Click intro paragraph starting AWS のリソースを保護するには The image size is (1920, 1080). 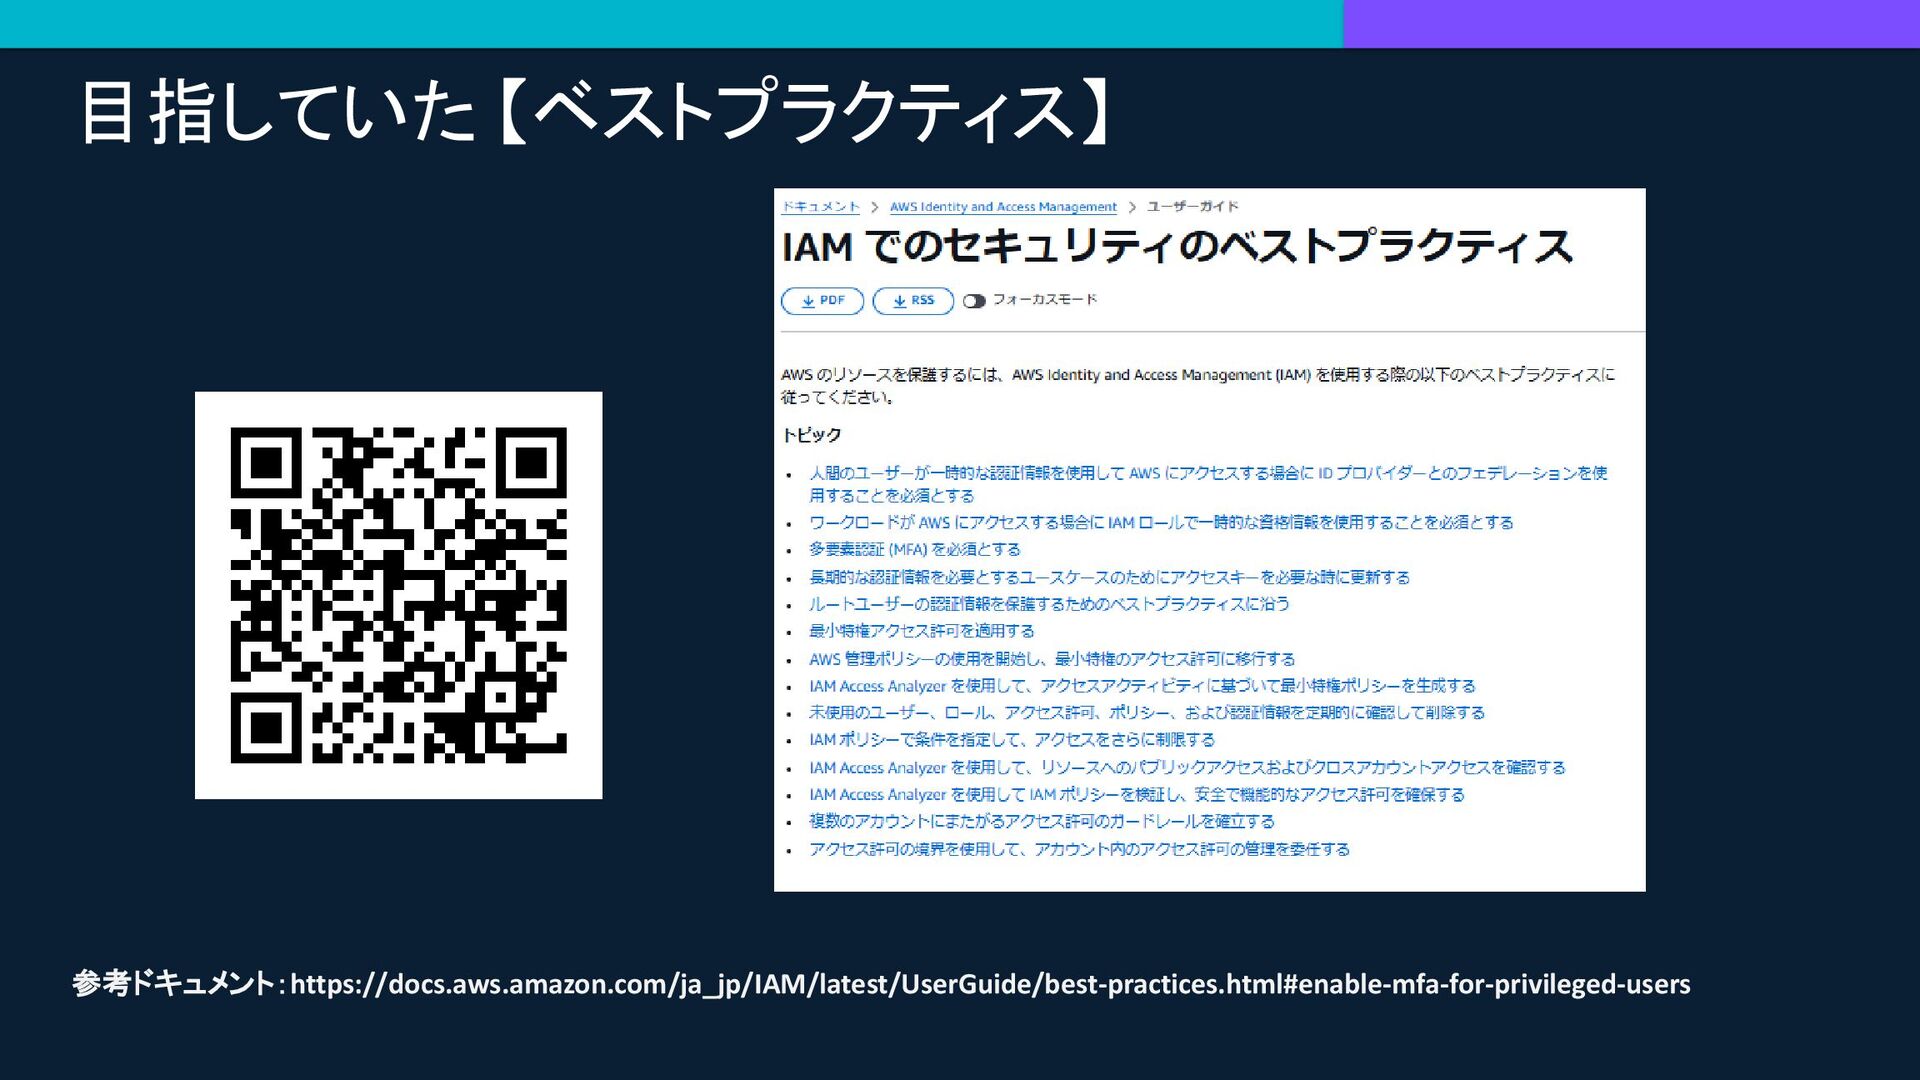click(1197, 386)
